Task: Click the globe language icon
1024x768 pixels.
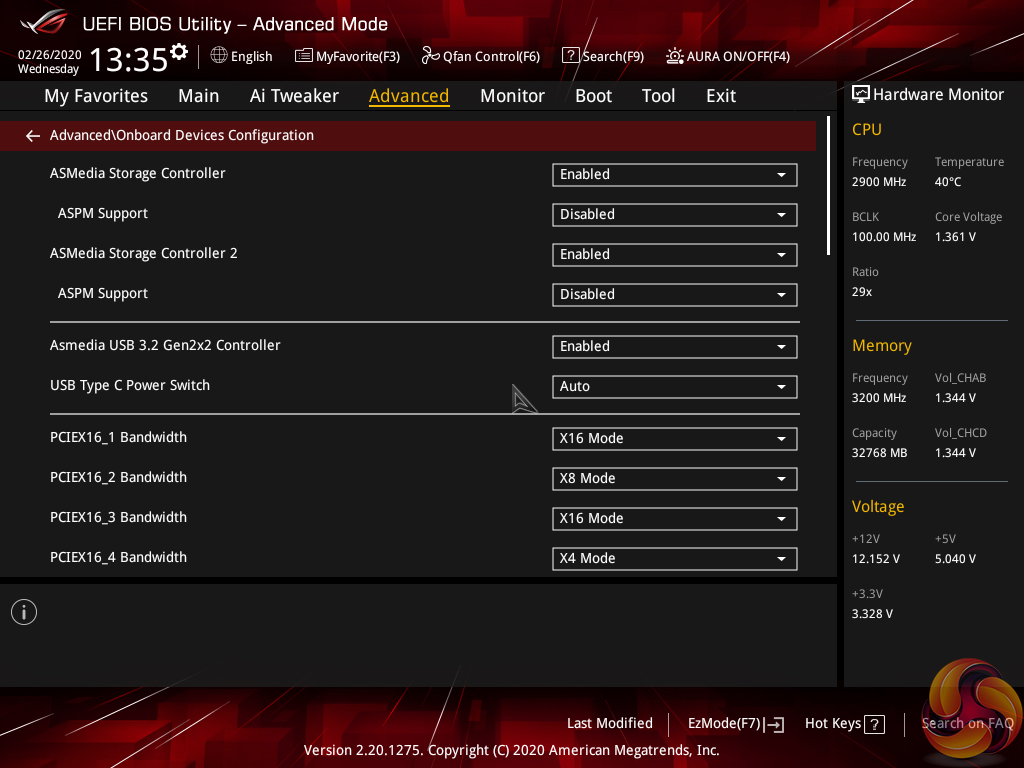Action: (x=219, y=56)
